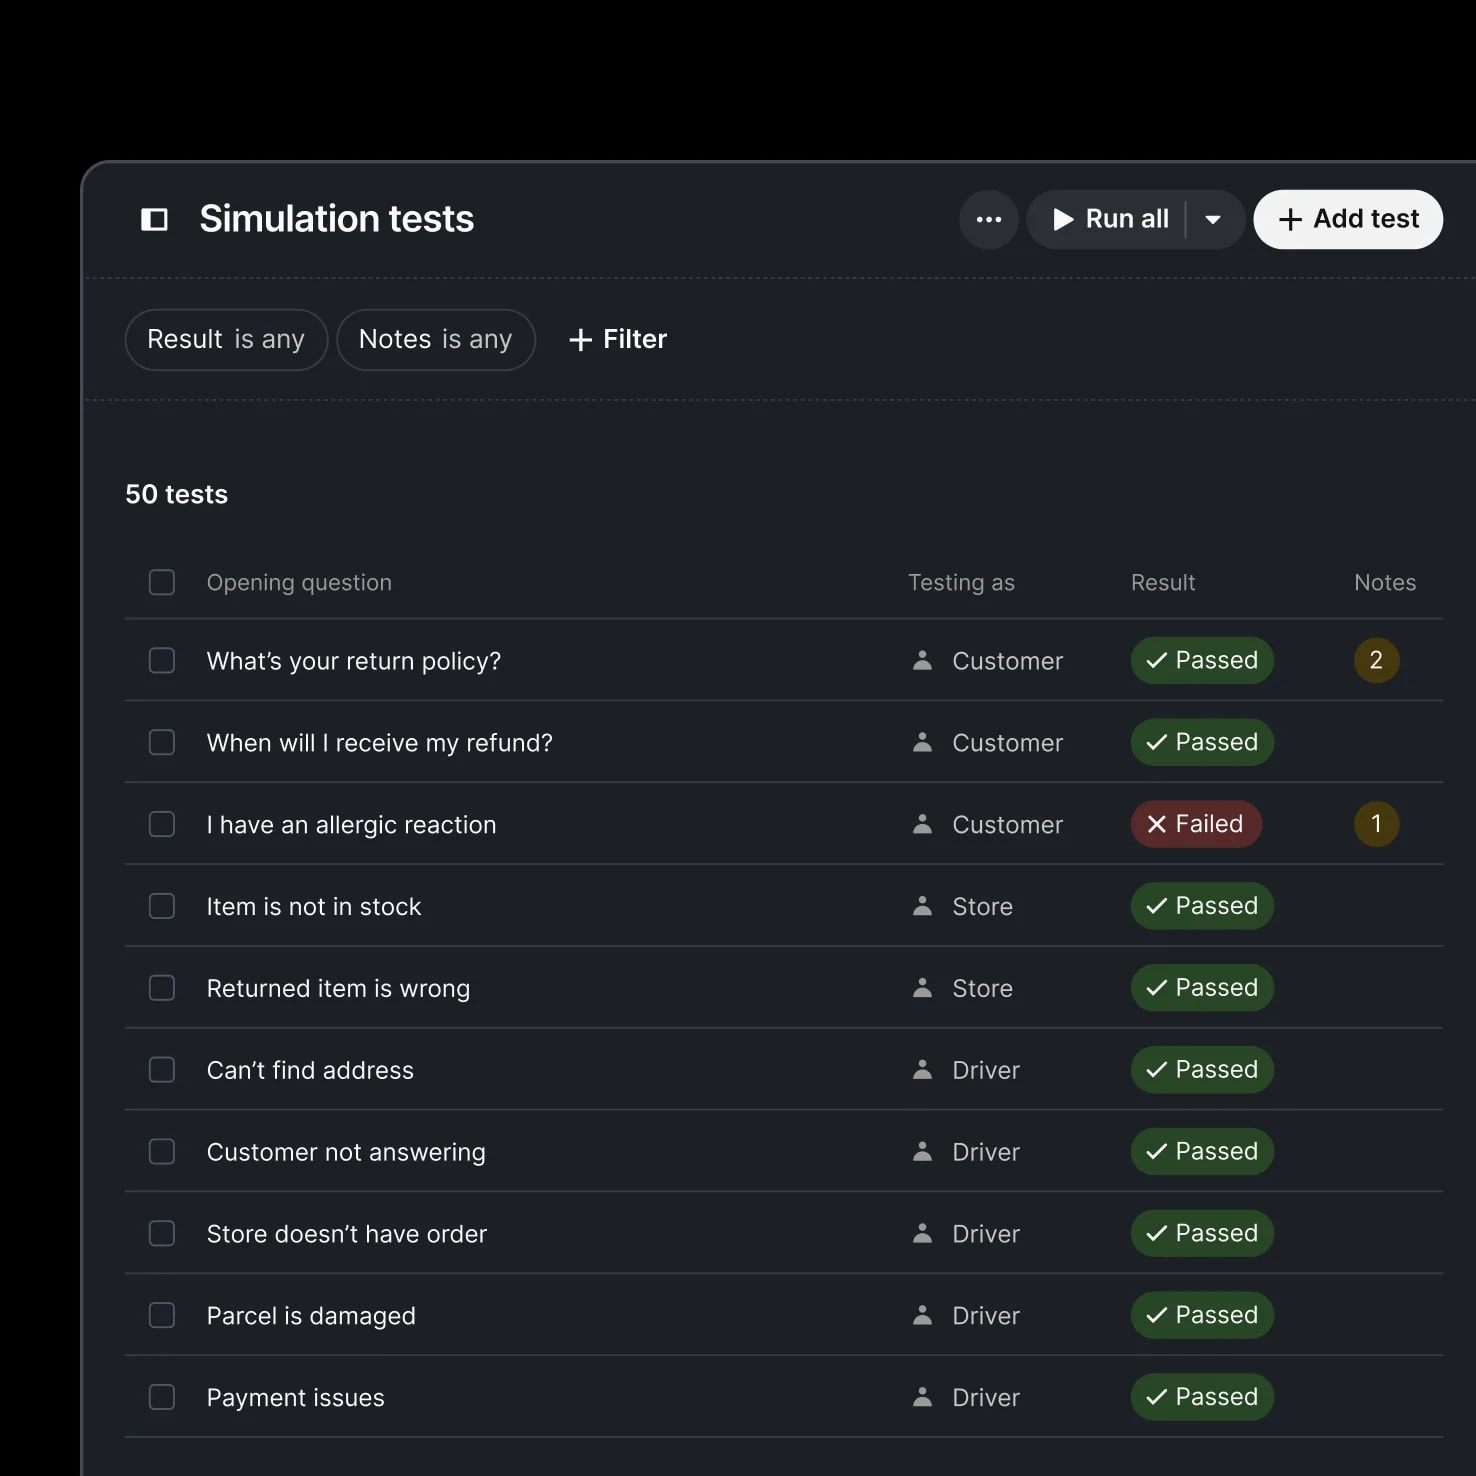Click the notes count badge on allergic reaction row
Image resolution: width=1476 pixels, height=1476 pixels.
[1377, 824]
